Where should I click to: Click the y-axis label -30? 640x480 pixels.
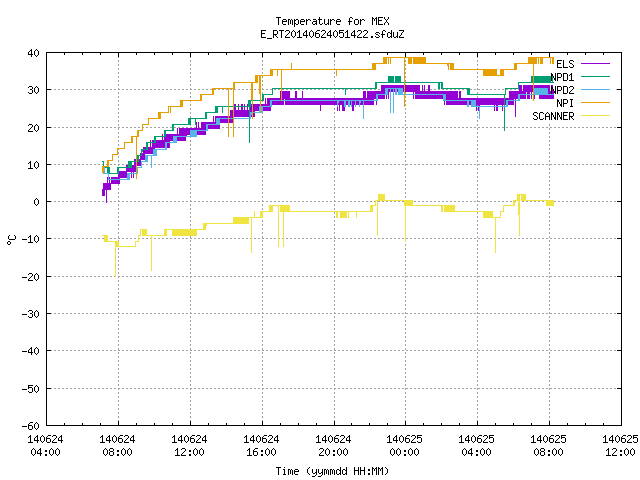tap(31, 314)
